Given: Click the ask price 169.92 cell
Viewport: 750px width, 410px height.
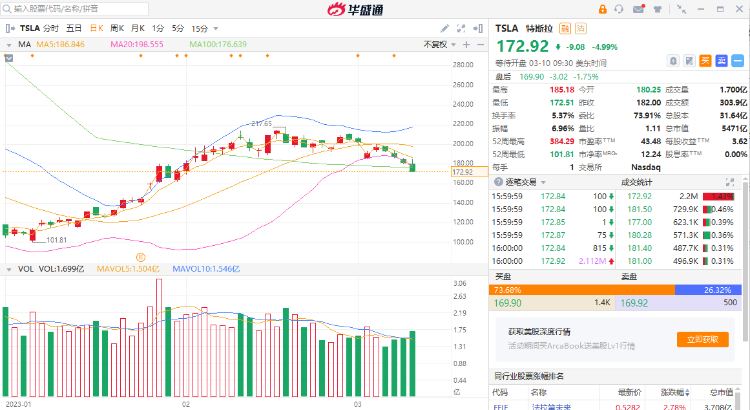Looking at the screenshot, I should pyautogui.click(x=677, y=303).
